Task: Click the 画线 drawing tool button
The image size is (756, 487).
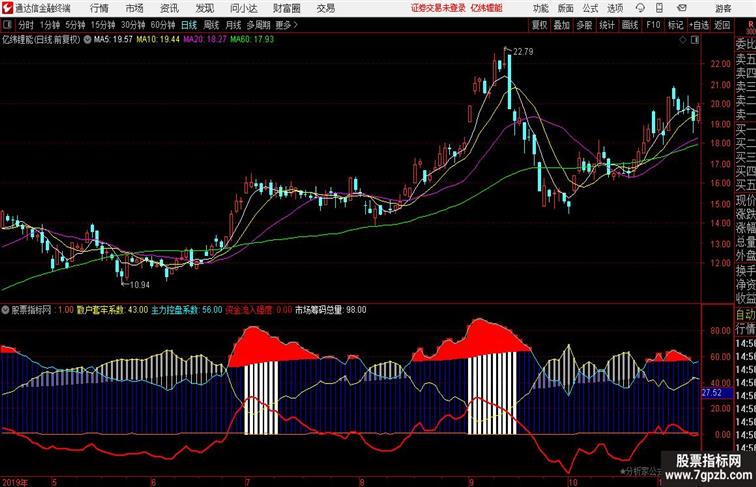Action: point(630,25)
